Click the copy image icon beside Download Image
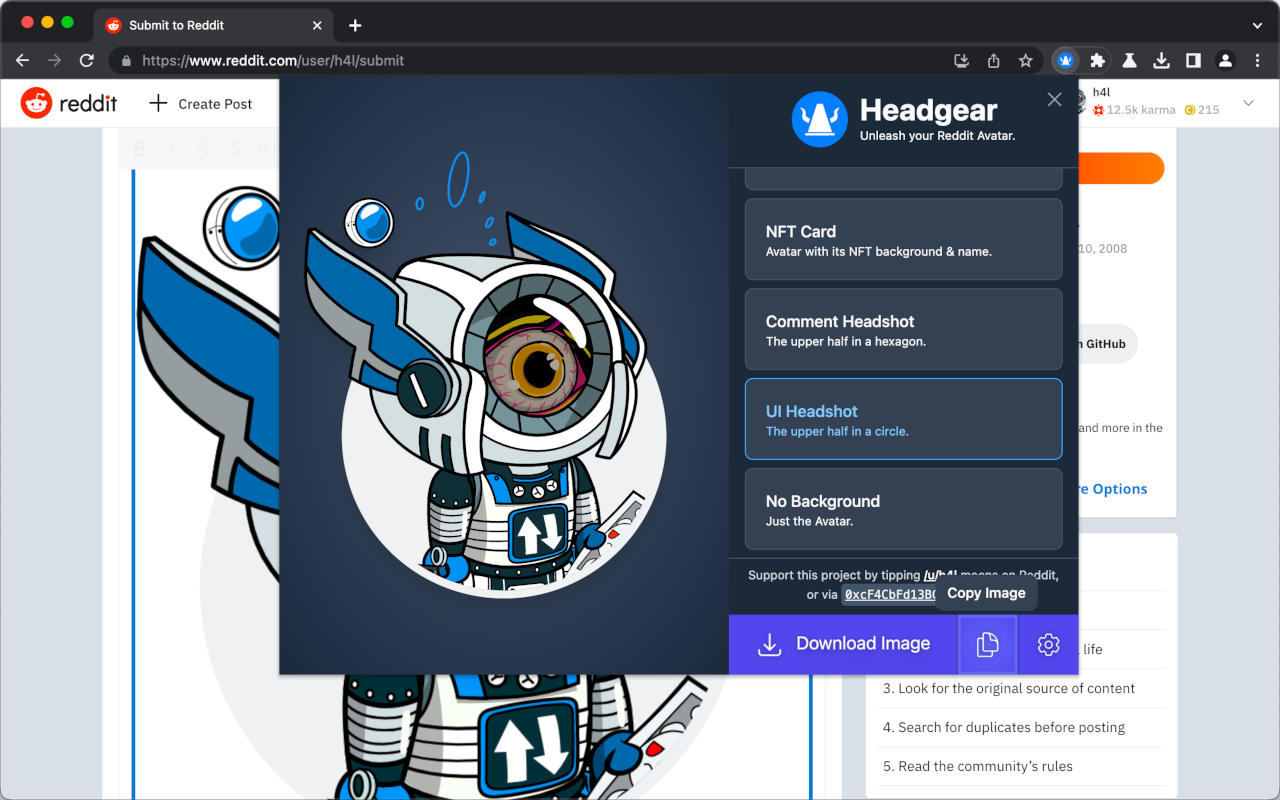1280x800 pixels. tap(987, 644)
